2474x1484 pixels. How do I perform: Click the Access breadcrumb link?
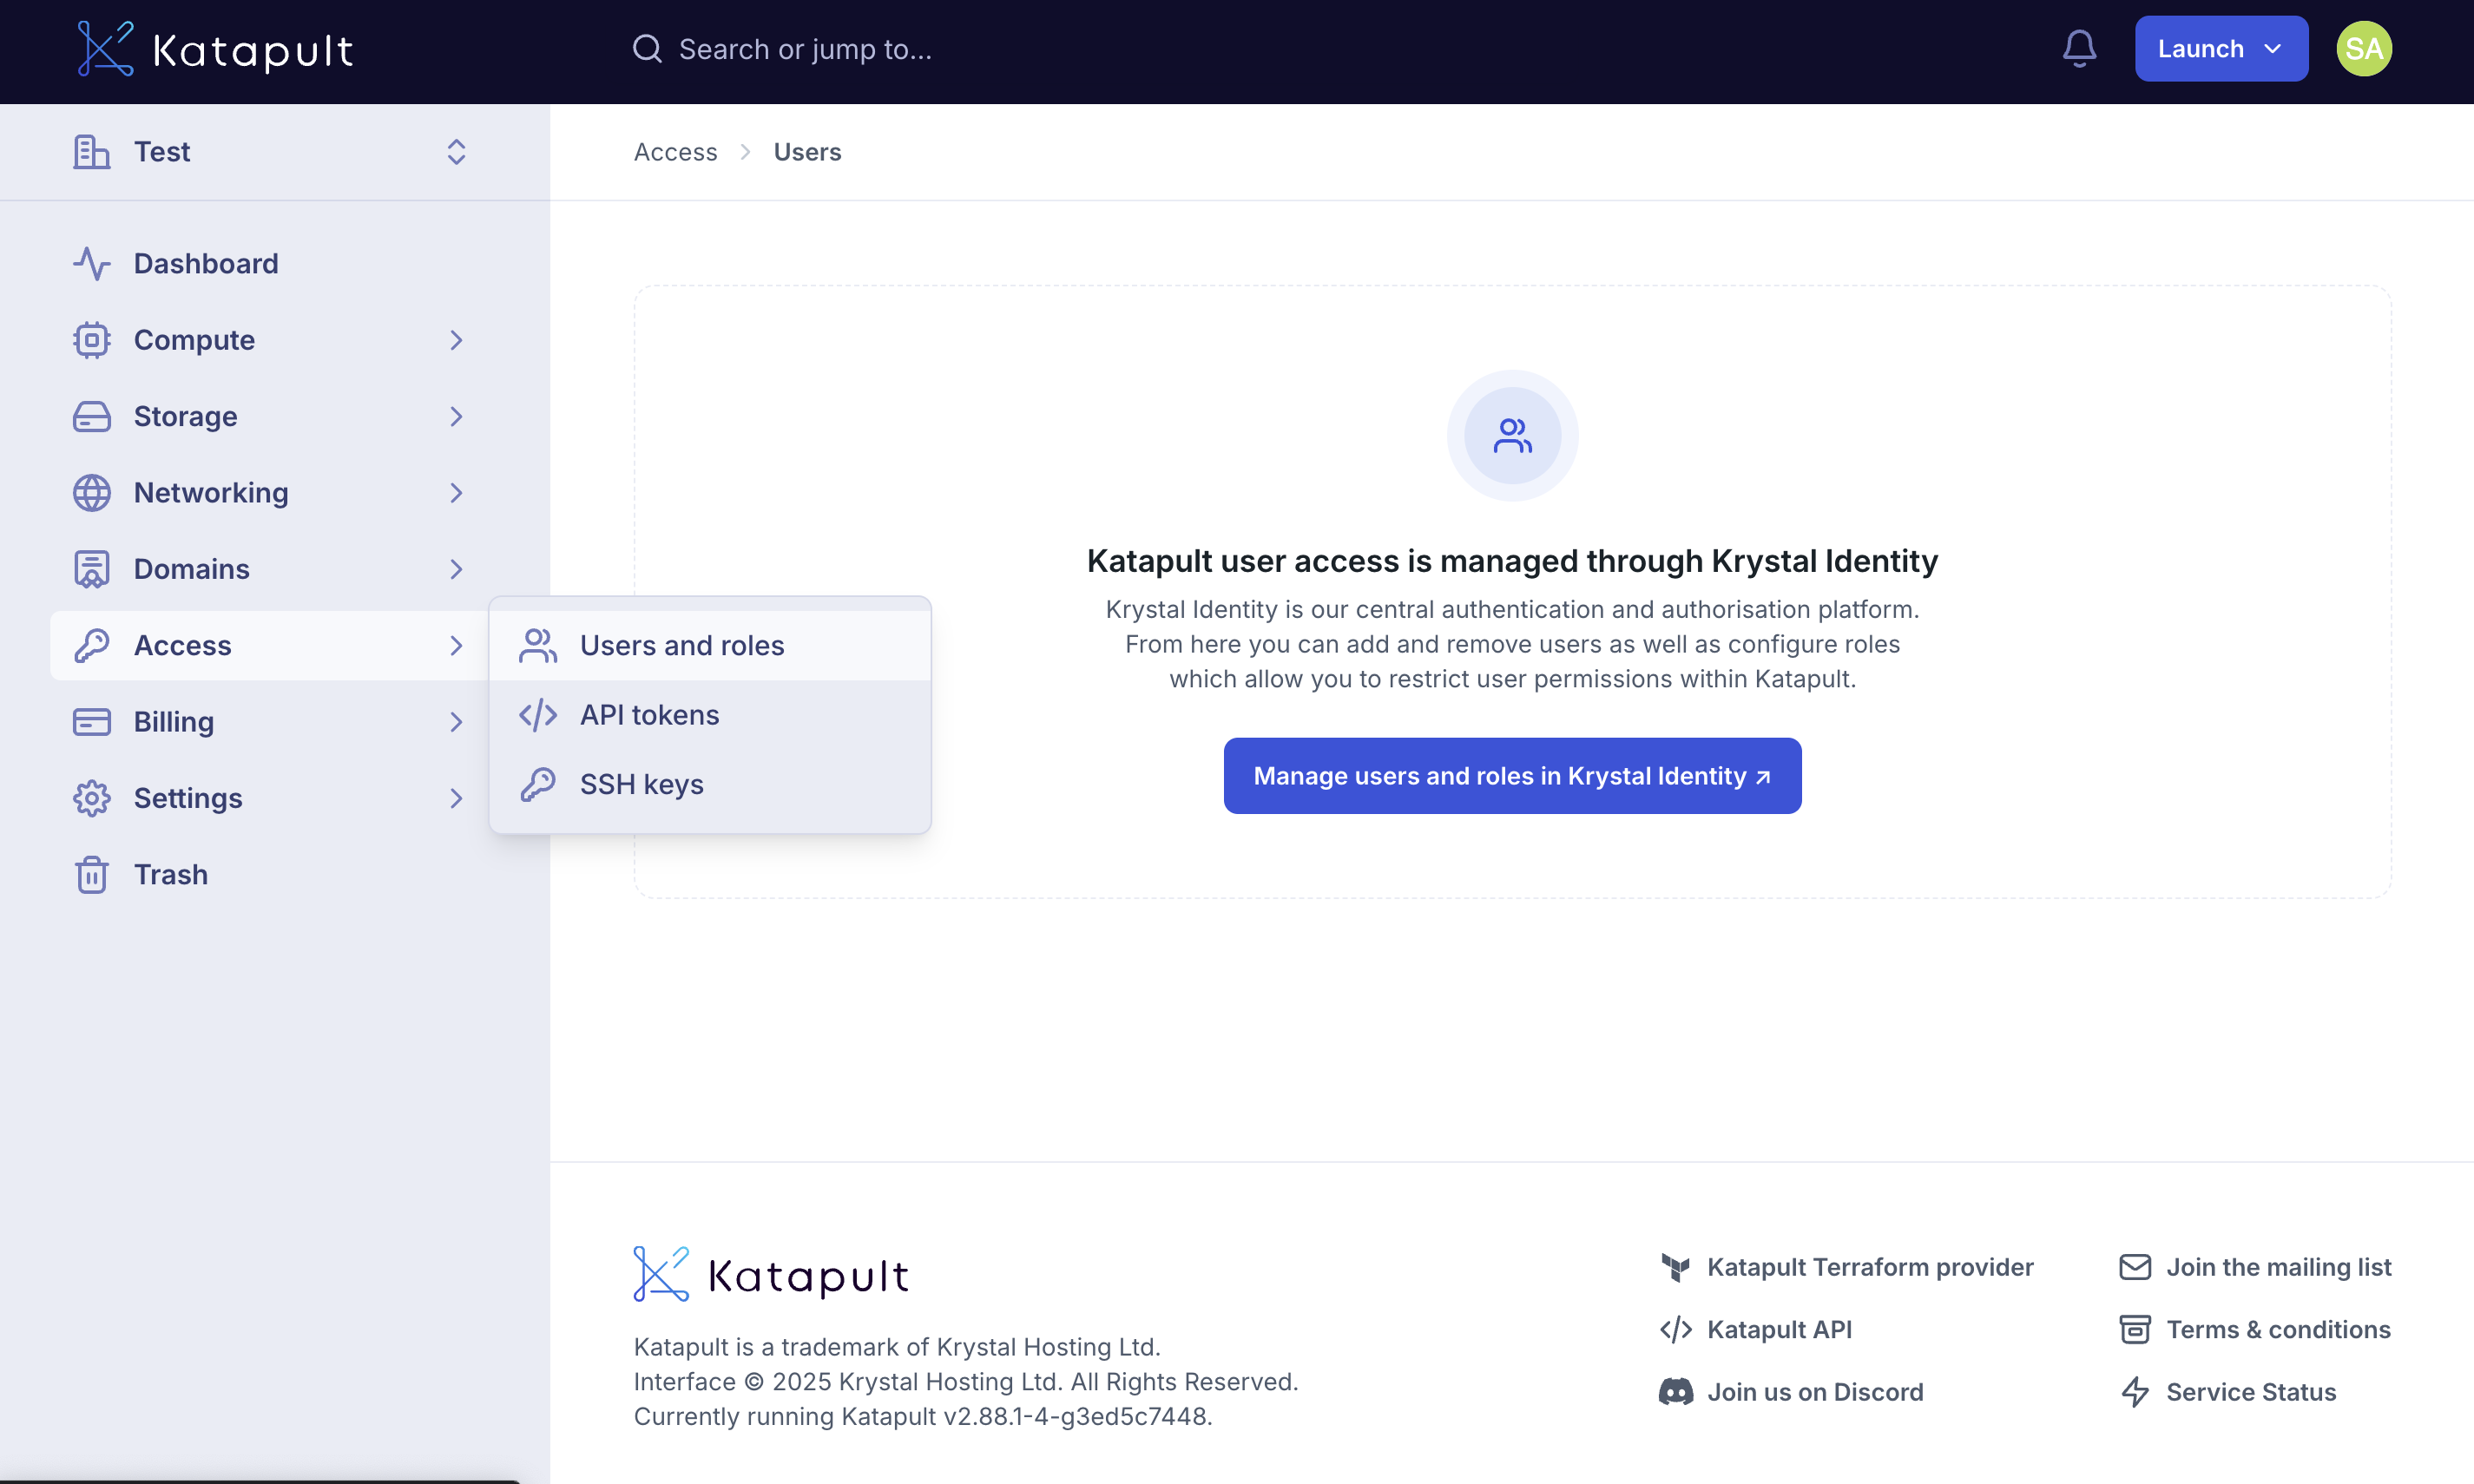(675, 152)
